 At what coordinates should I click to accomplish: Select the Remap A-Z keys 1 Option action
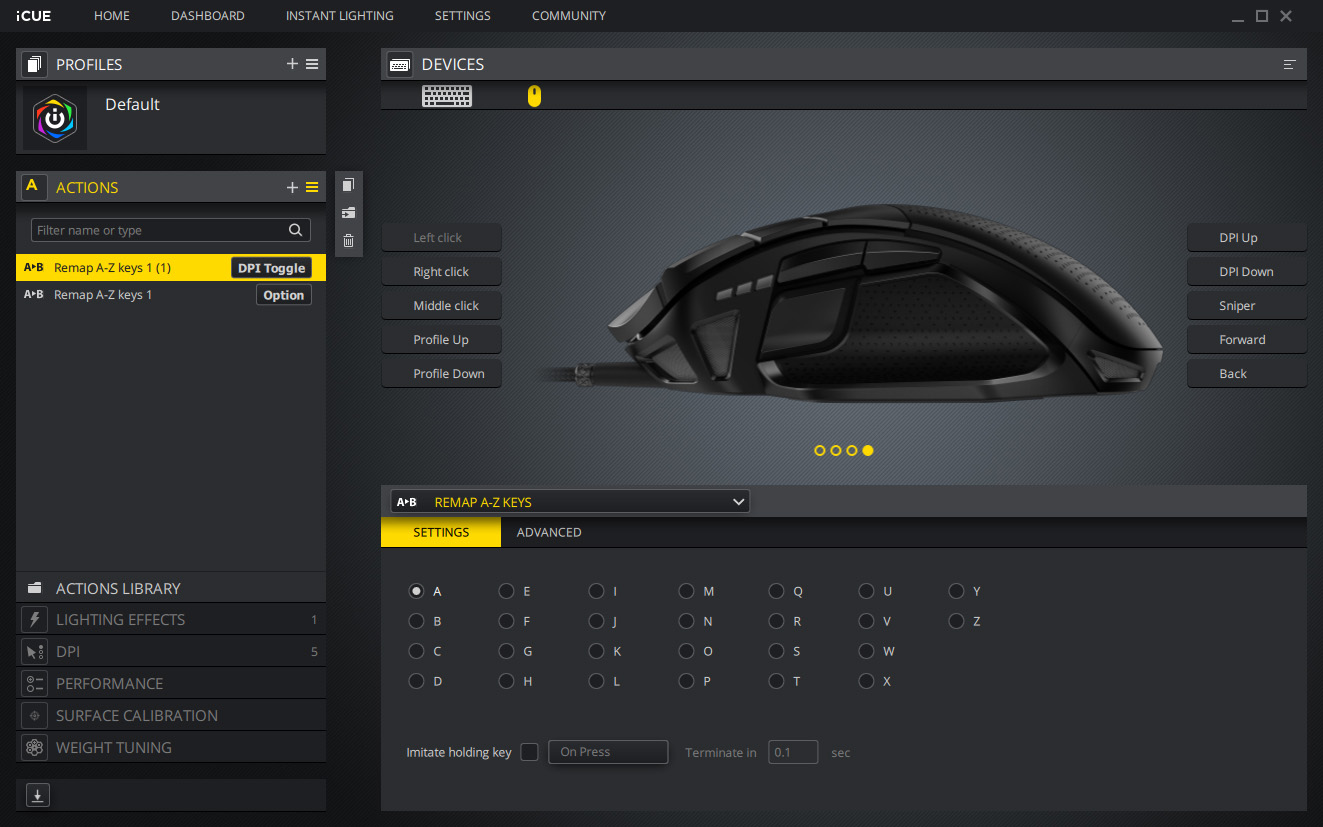(171, 295)
